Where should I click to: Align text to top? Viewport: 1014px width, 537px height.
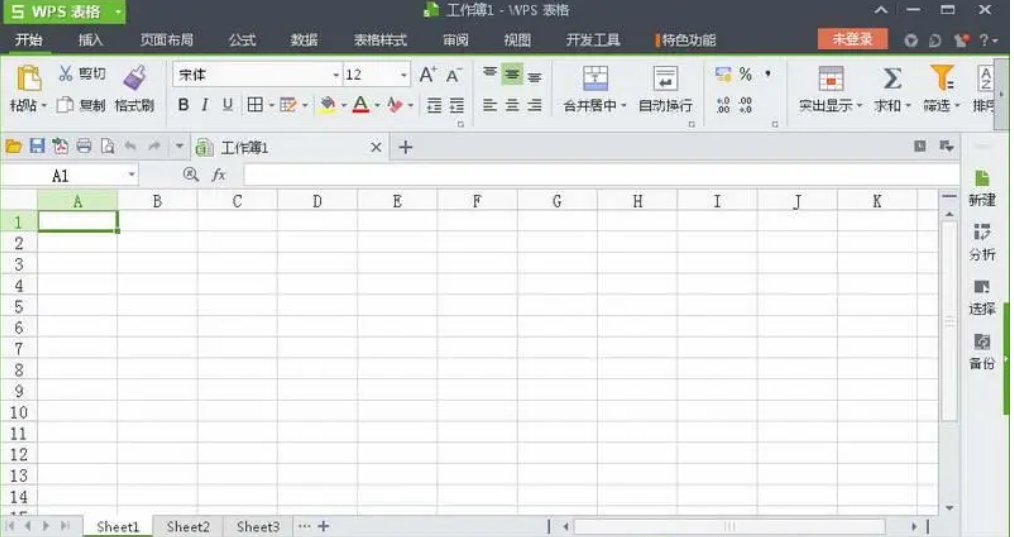tap(490, 73)
